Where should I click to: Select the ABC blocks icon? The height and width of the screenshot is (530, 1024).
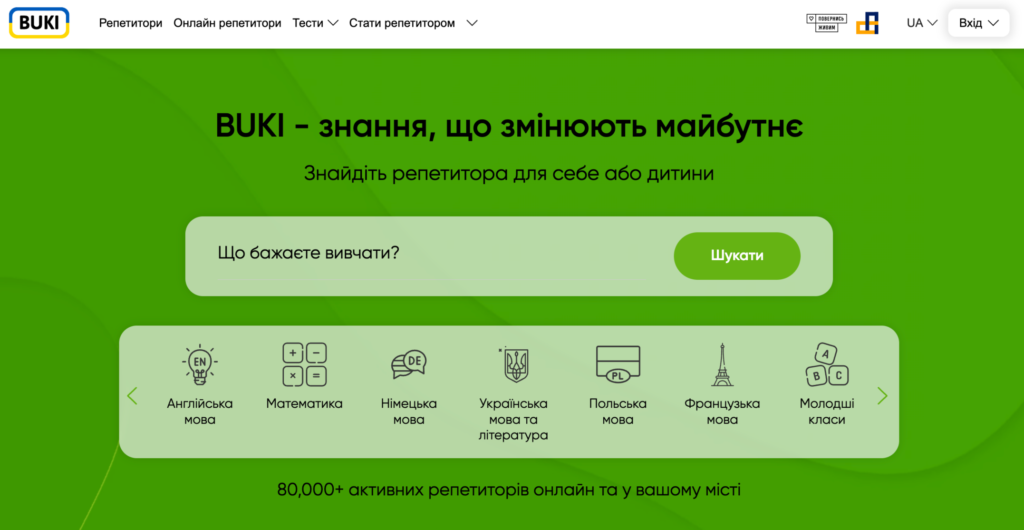tap(827, 364)
